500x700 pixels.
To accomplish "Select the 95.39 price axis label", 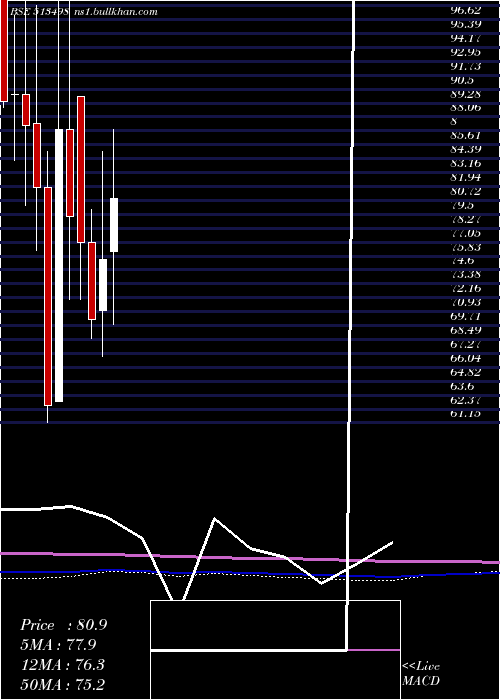I will click(x=466, y=24).
